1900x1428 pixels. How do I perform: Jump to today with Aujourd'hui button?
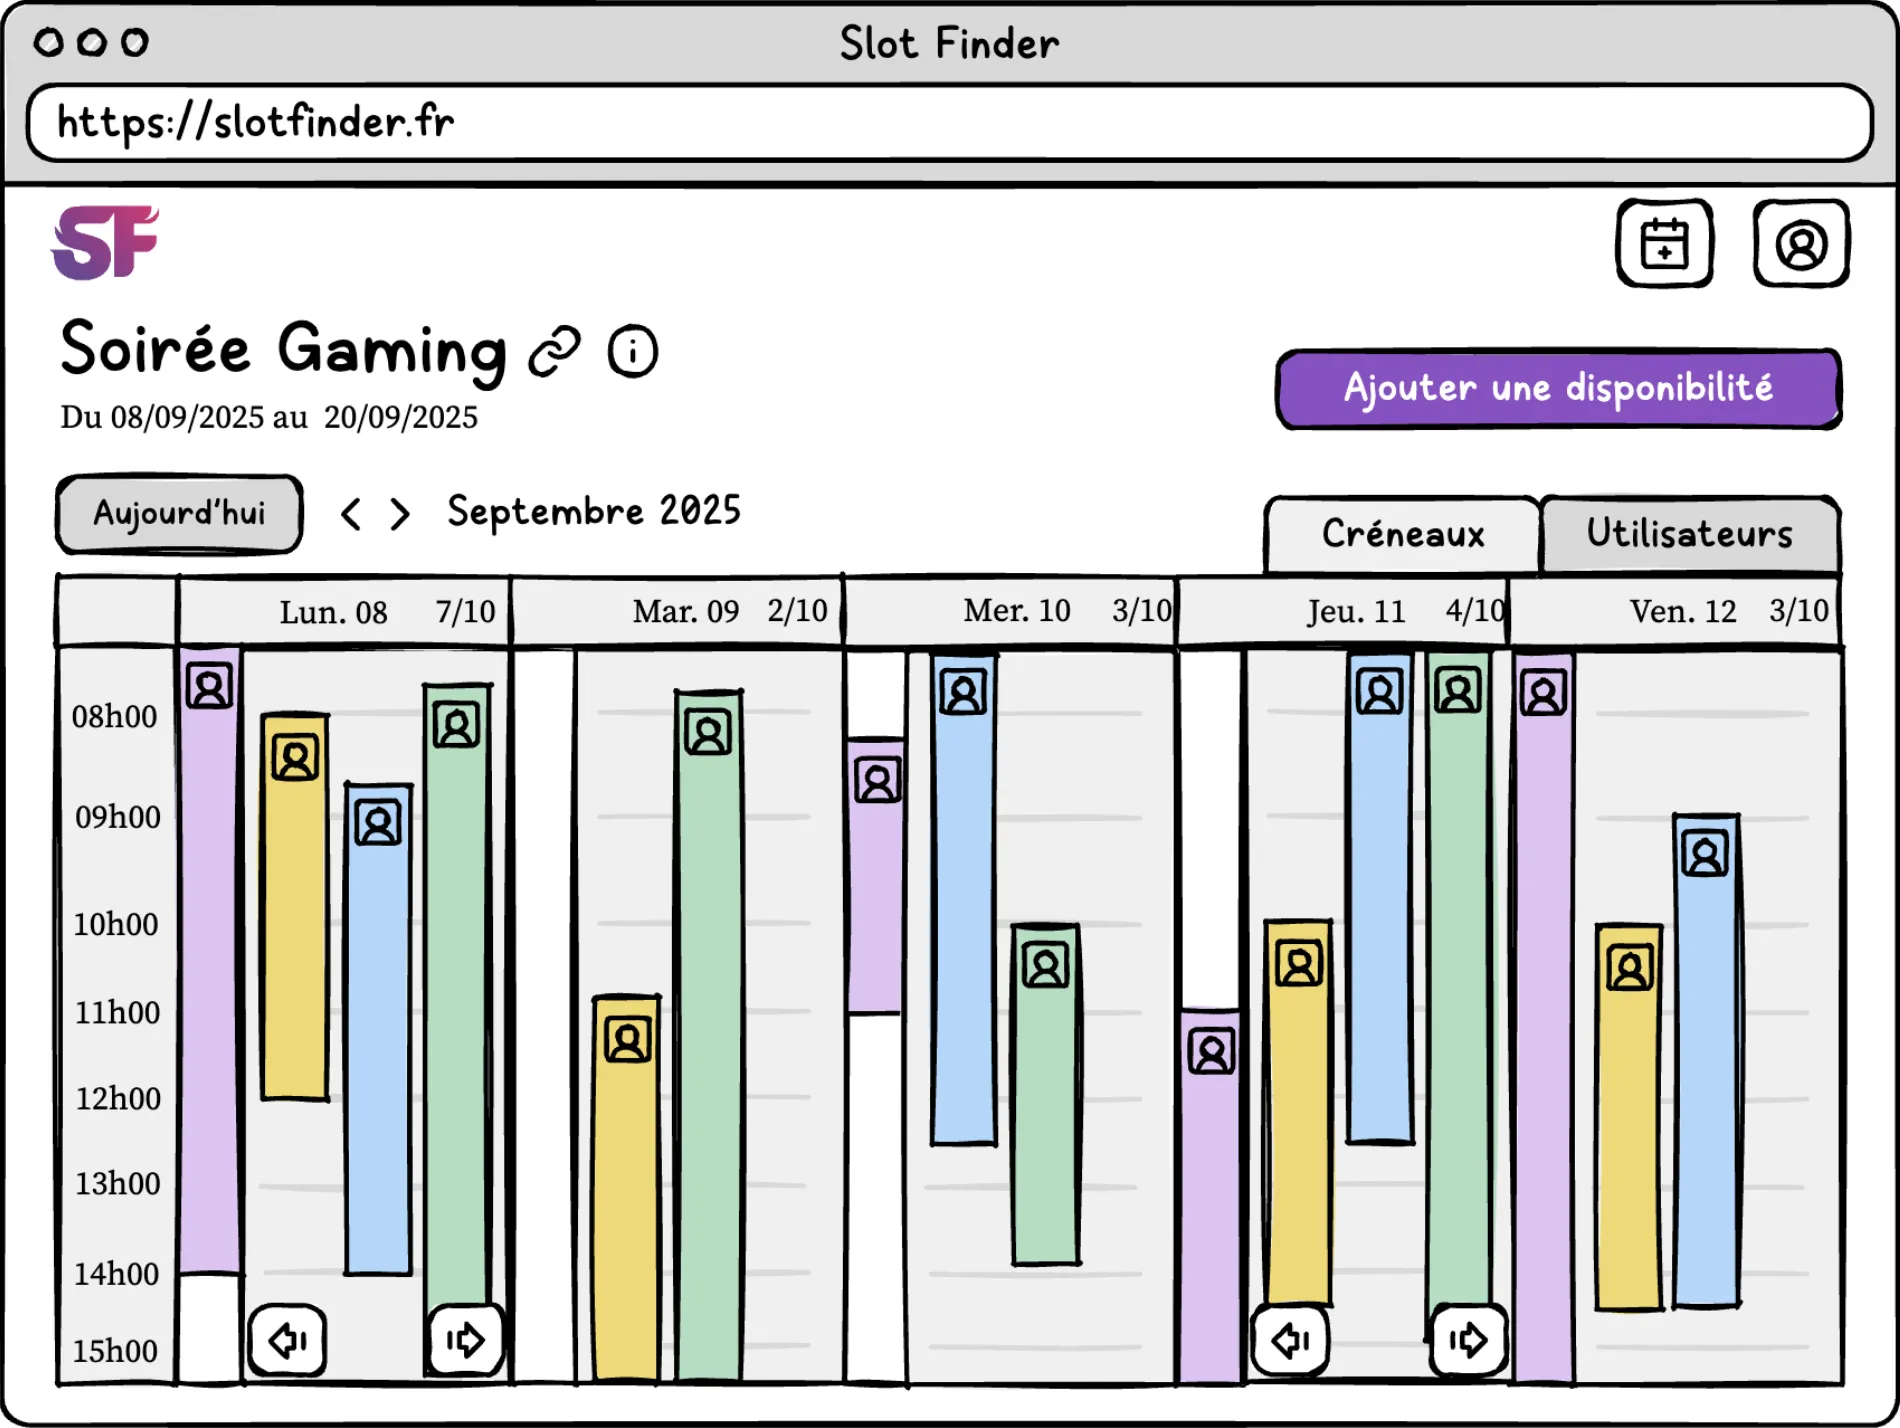180,514
